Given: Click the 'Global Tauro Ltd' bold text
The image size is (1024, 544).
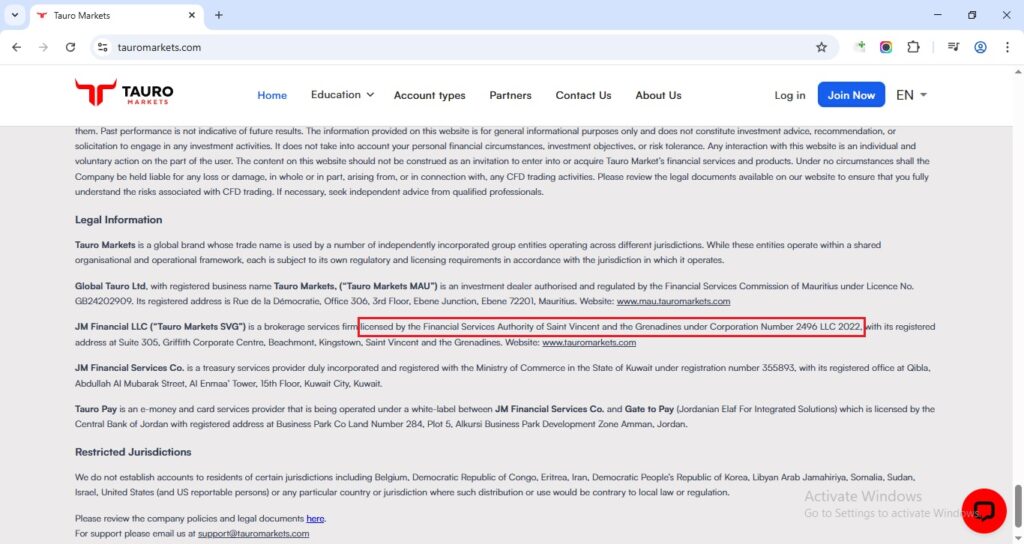Looking at the screenshot, I should tap(110, 286).
